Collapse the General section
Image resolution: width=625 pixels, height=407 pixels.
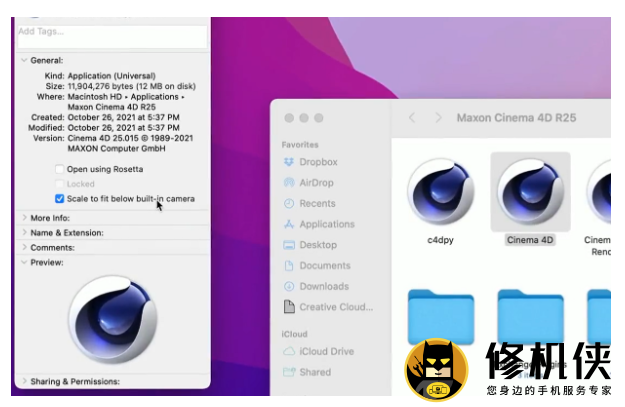(24, 60)
